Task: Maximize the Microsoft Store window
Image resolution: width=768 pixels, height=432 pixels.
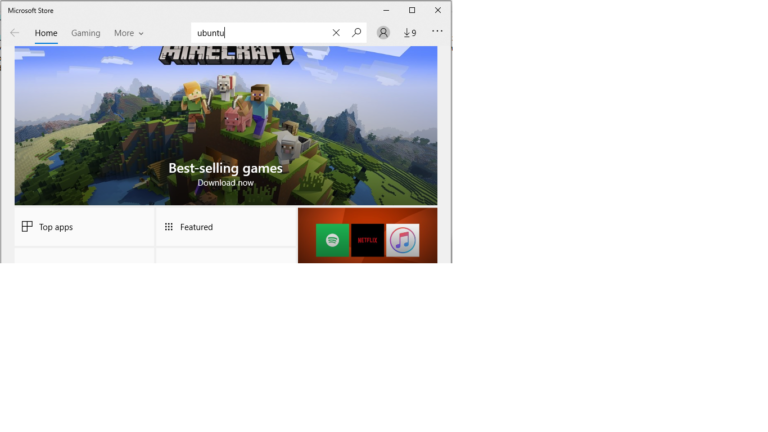Action: tap(411, 10)
